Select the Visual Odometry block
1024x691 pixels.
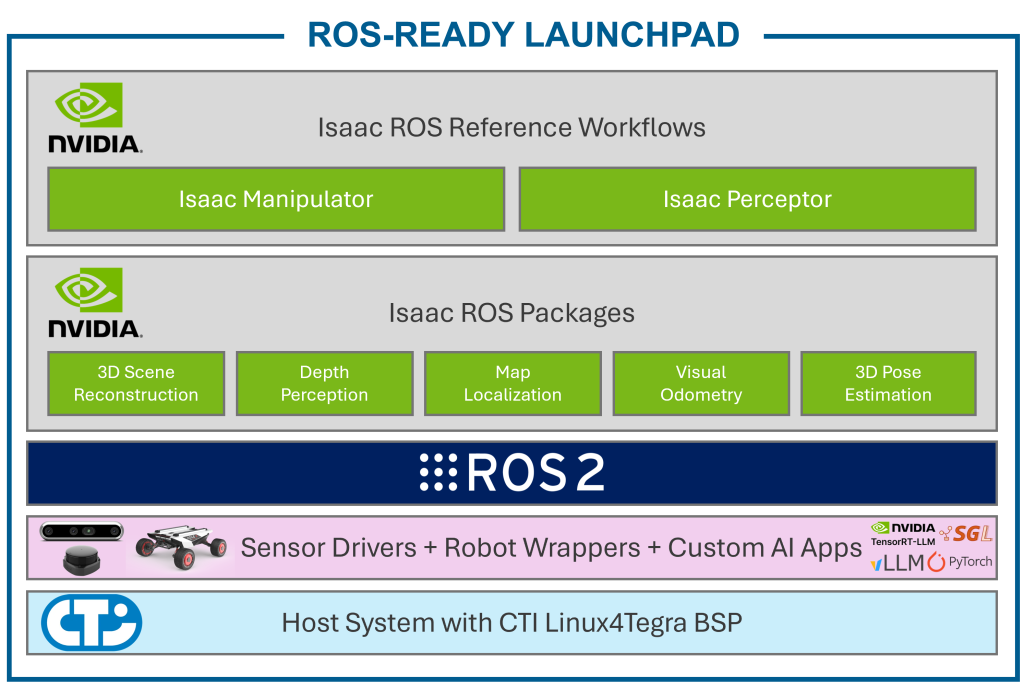pyautogui.click(x=701, y=383)
